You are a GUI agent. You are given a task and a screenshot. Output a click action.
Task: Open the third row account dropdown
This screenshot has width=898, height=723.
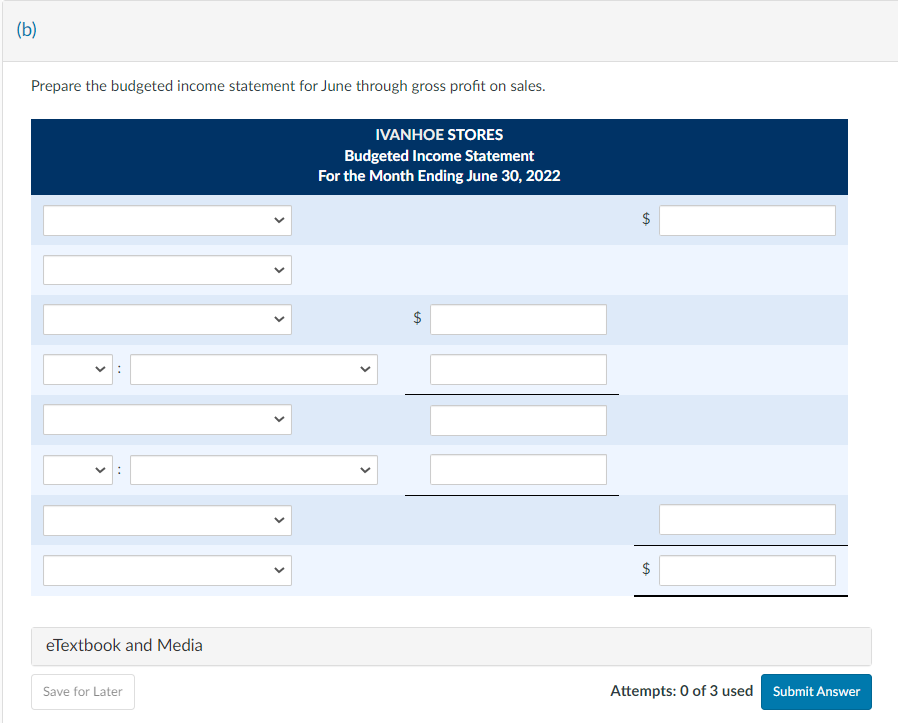coord(167,320)
